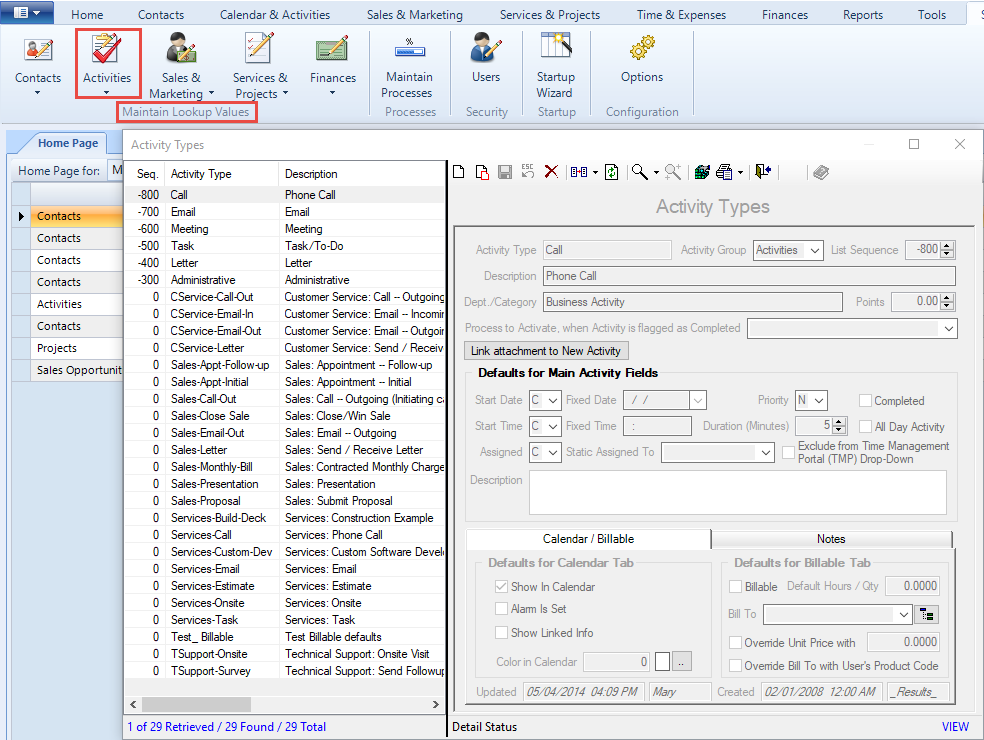Enable the Billable checkbox
The image size is (984, 740).
coord(736,587)
